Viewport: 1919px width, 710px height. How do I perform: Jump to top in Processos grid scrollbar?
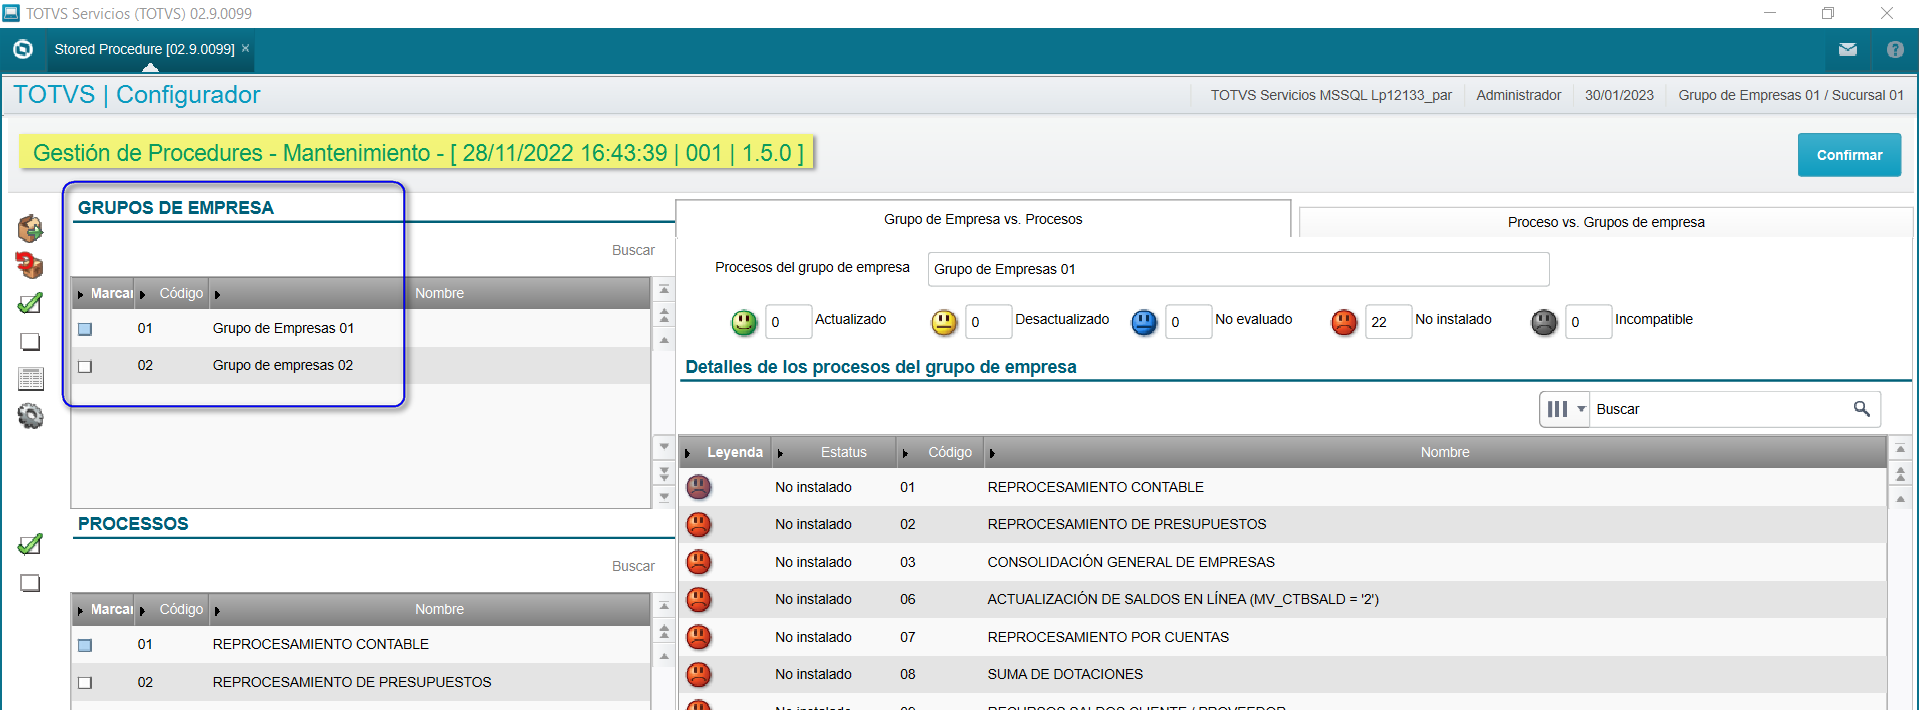(x=664, y=605)
